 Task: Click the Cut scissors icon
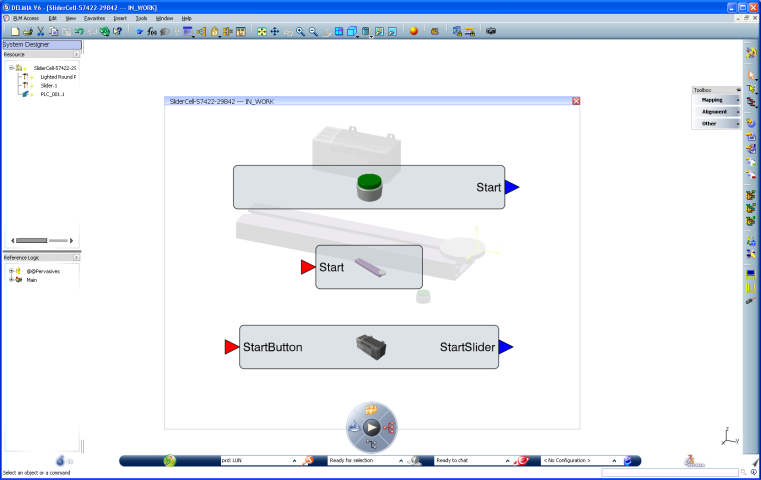click(x=40, y=32)
